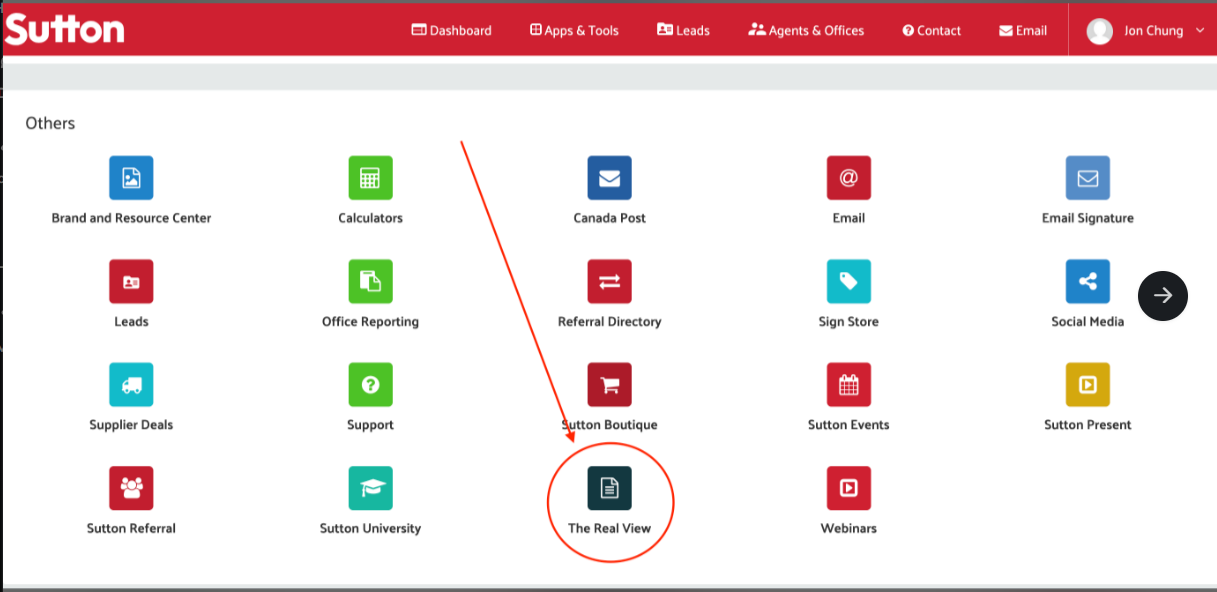This screenshot has width=1217, height=592.
Task: Click the Sutton University text label
Action: pyautogui.click(x=370, y=528)
